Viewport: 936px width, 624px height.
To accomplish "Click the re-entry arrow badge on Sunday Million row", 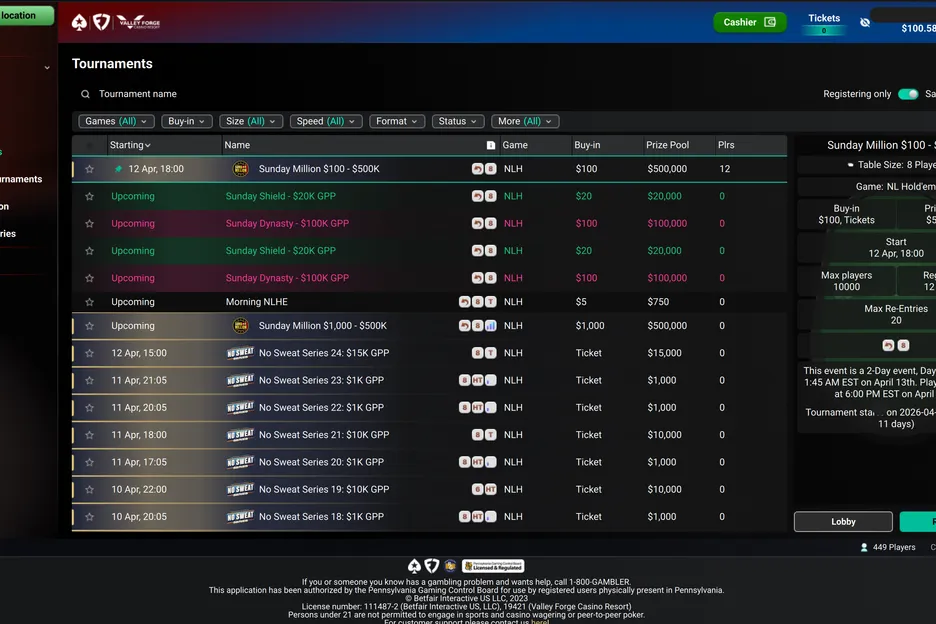I will 478,168.
